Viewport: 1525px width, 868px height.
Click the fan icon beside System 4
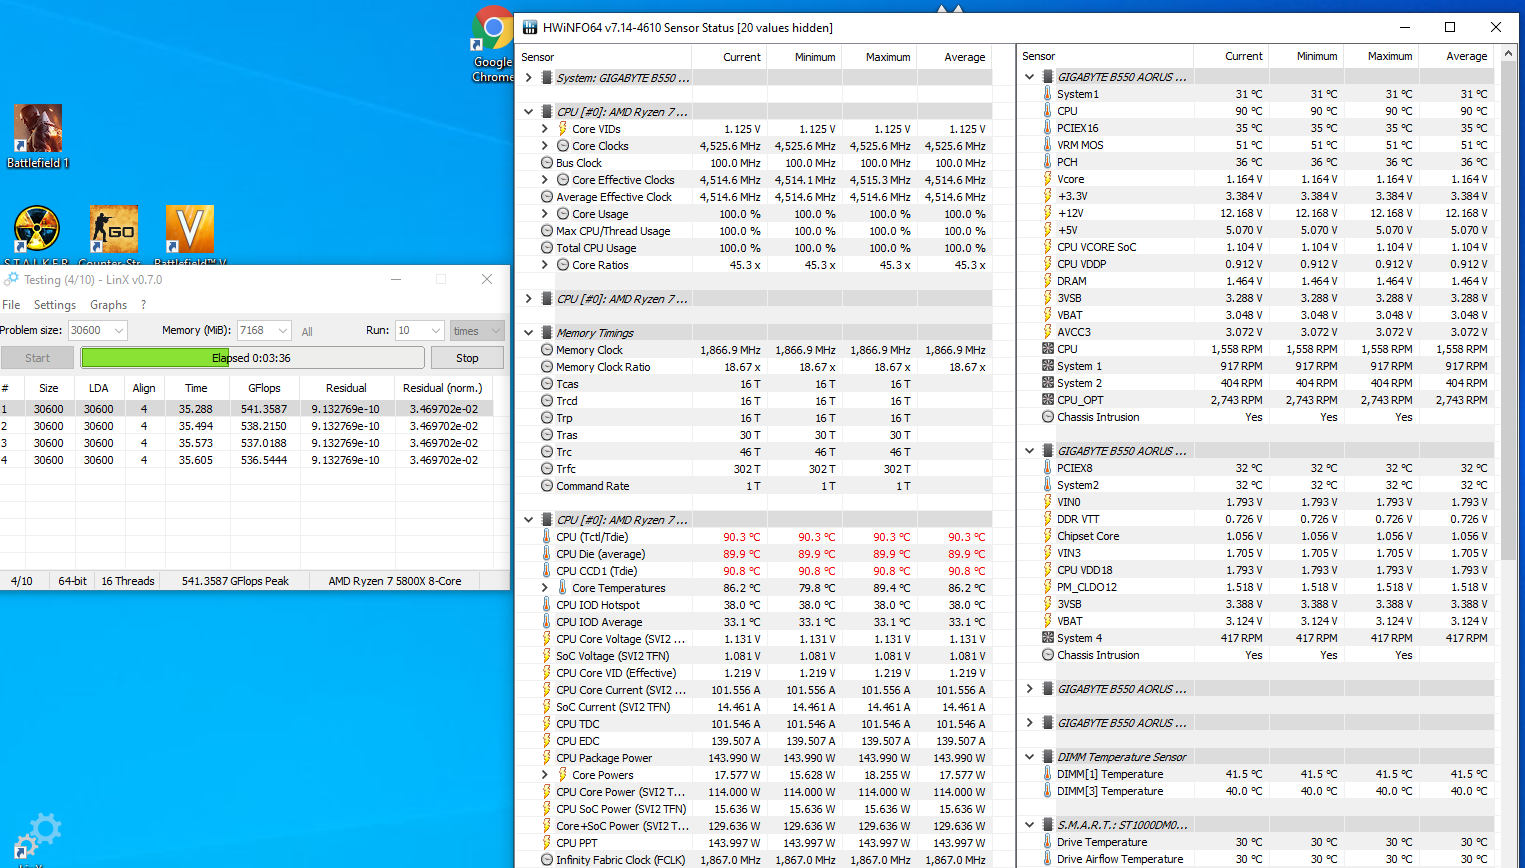[x=1047, y=638]
